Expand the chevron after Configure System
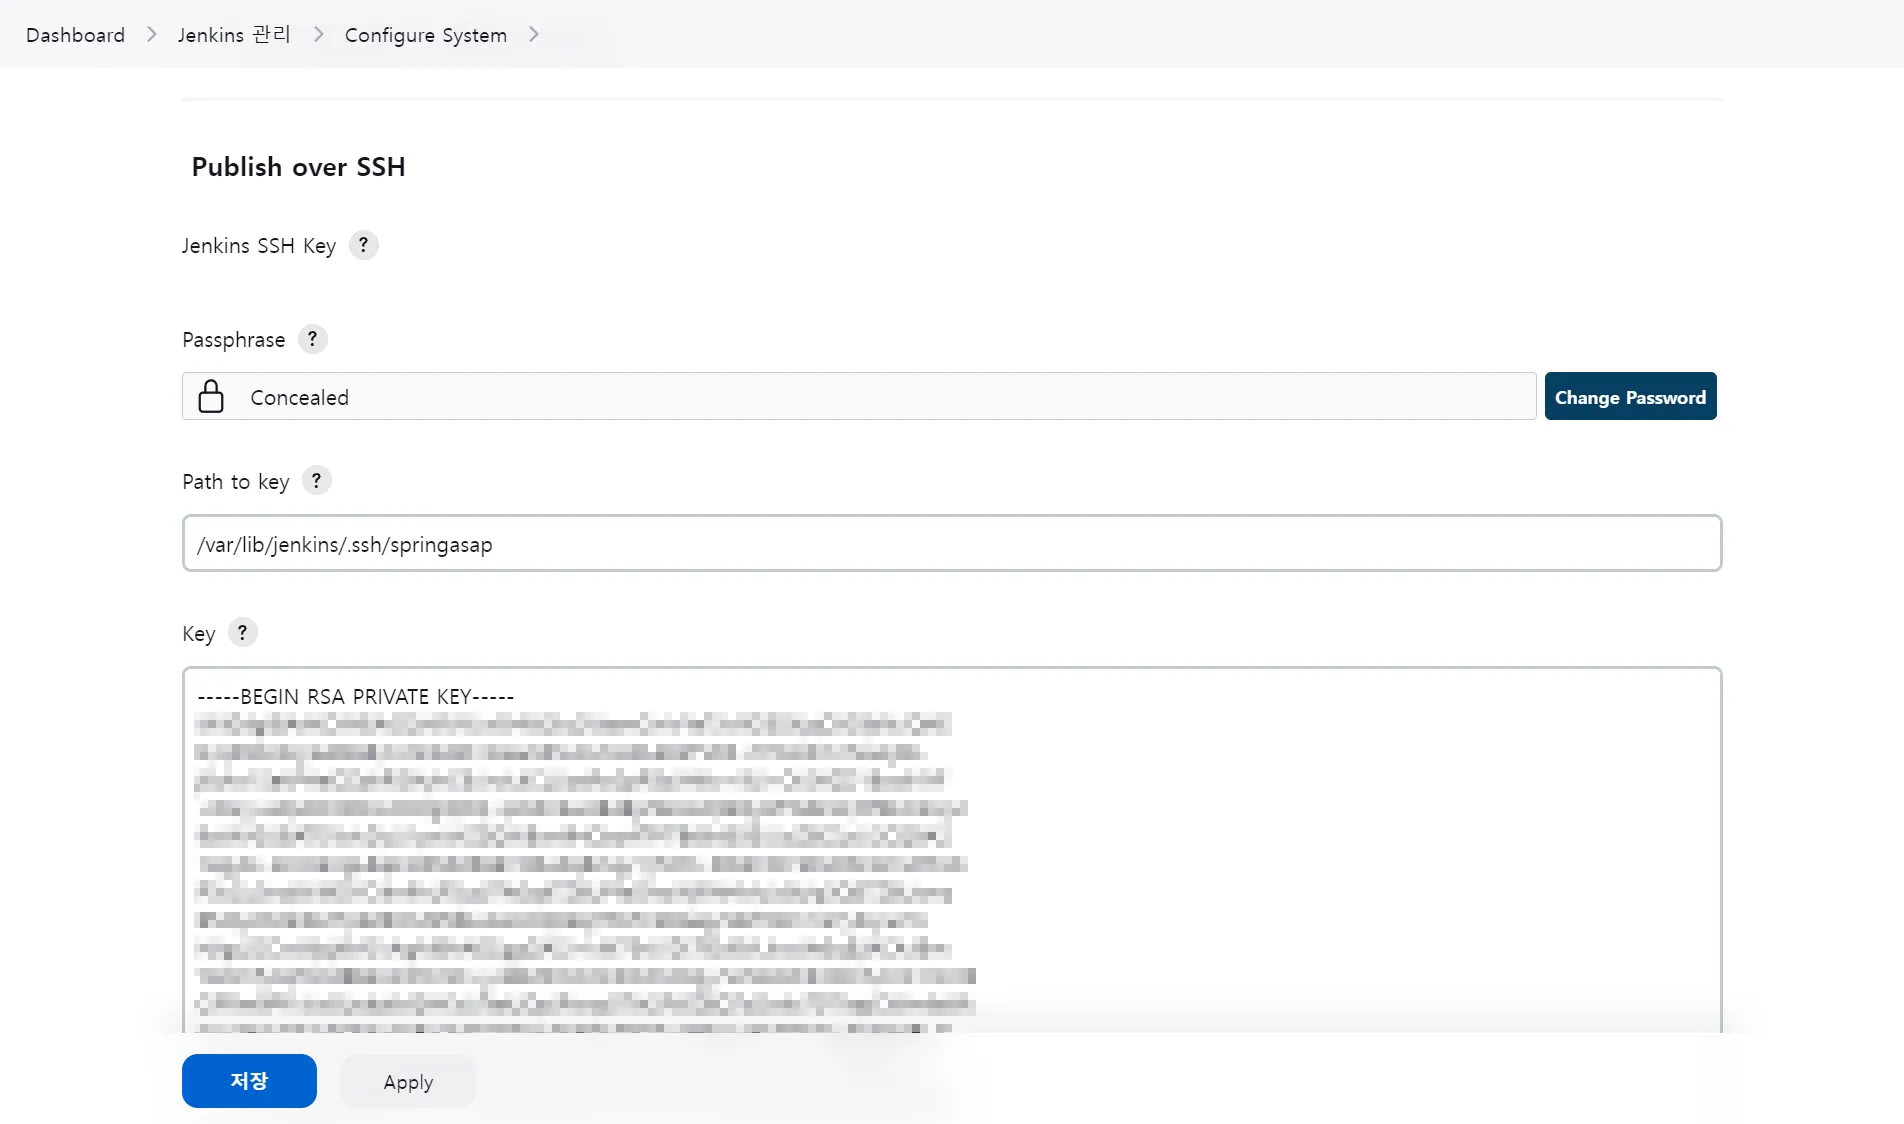 point(533,35)
